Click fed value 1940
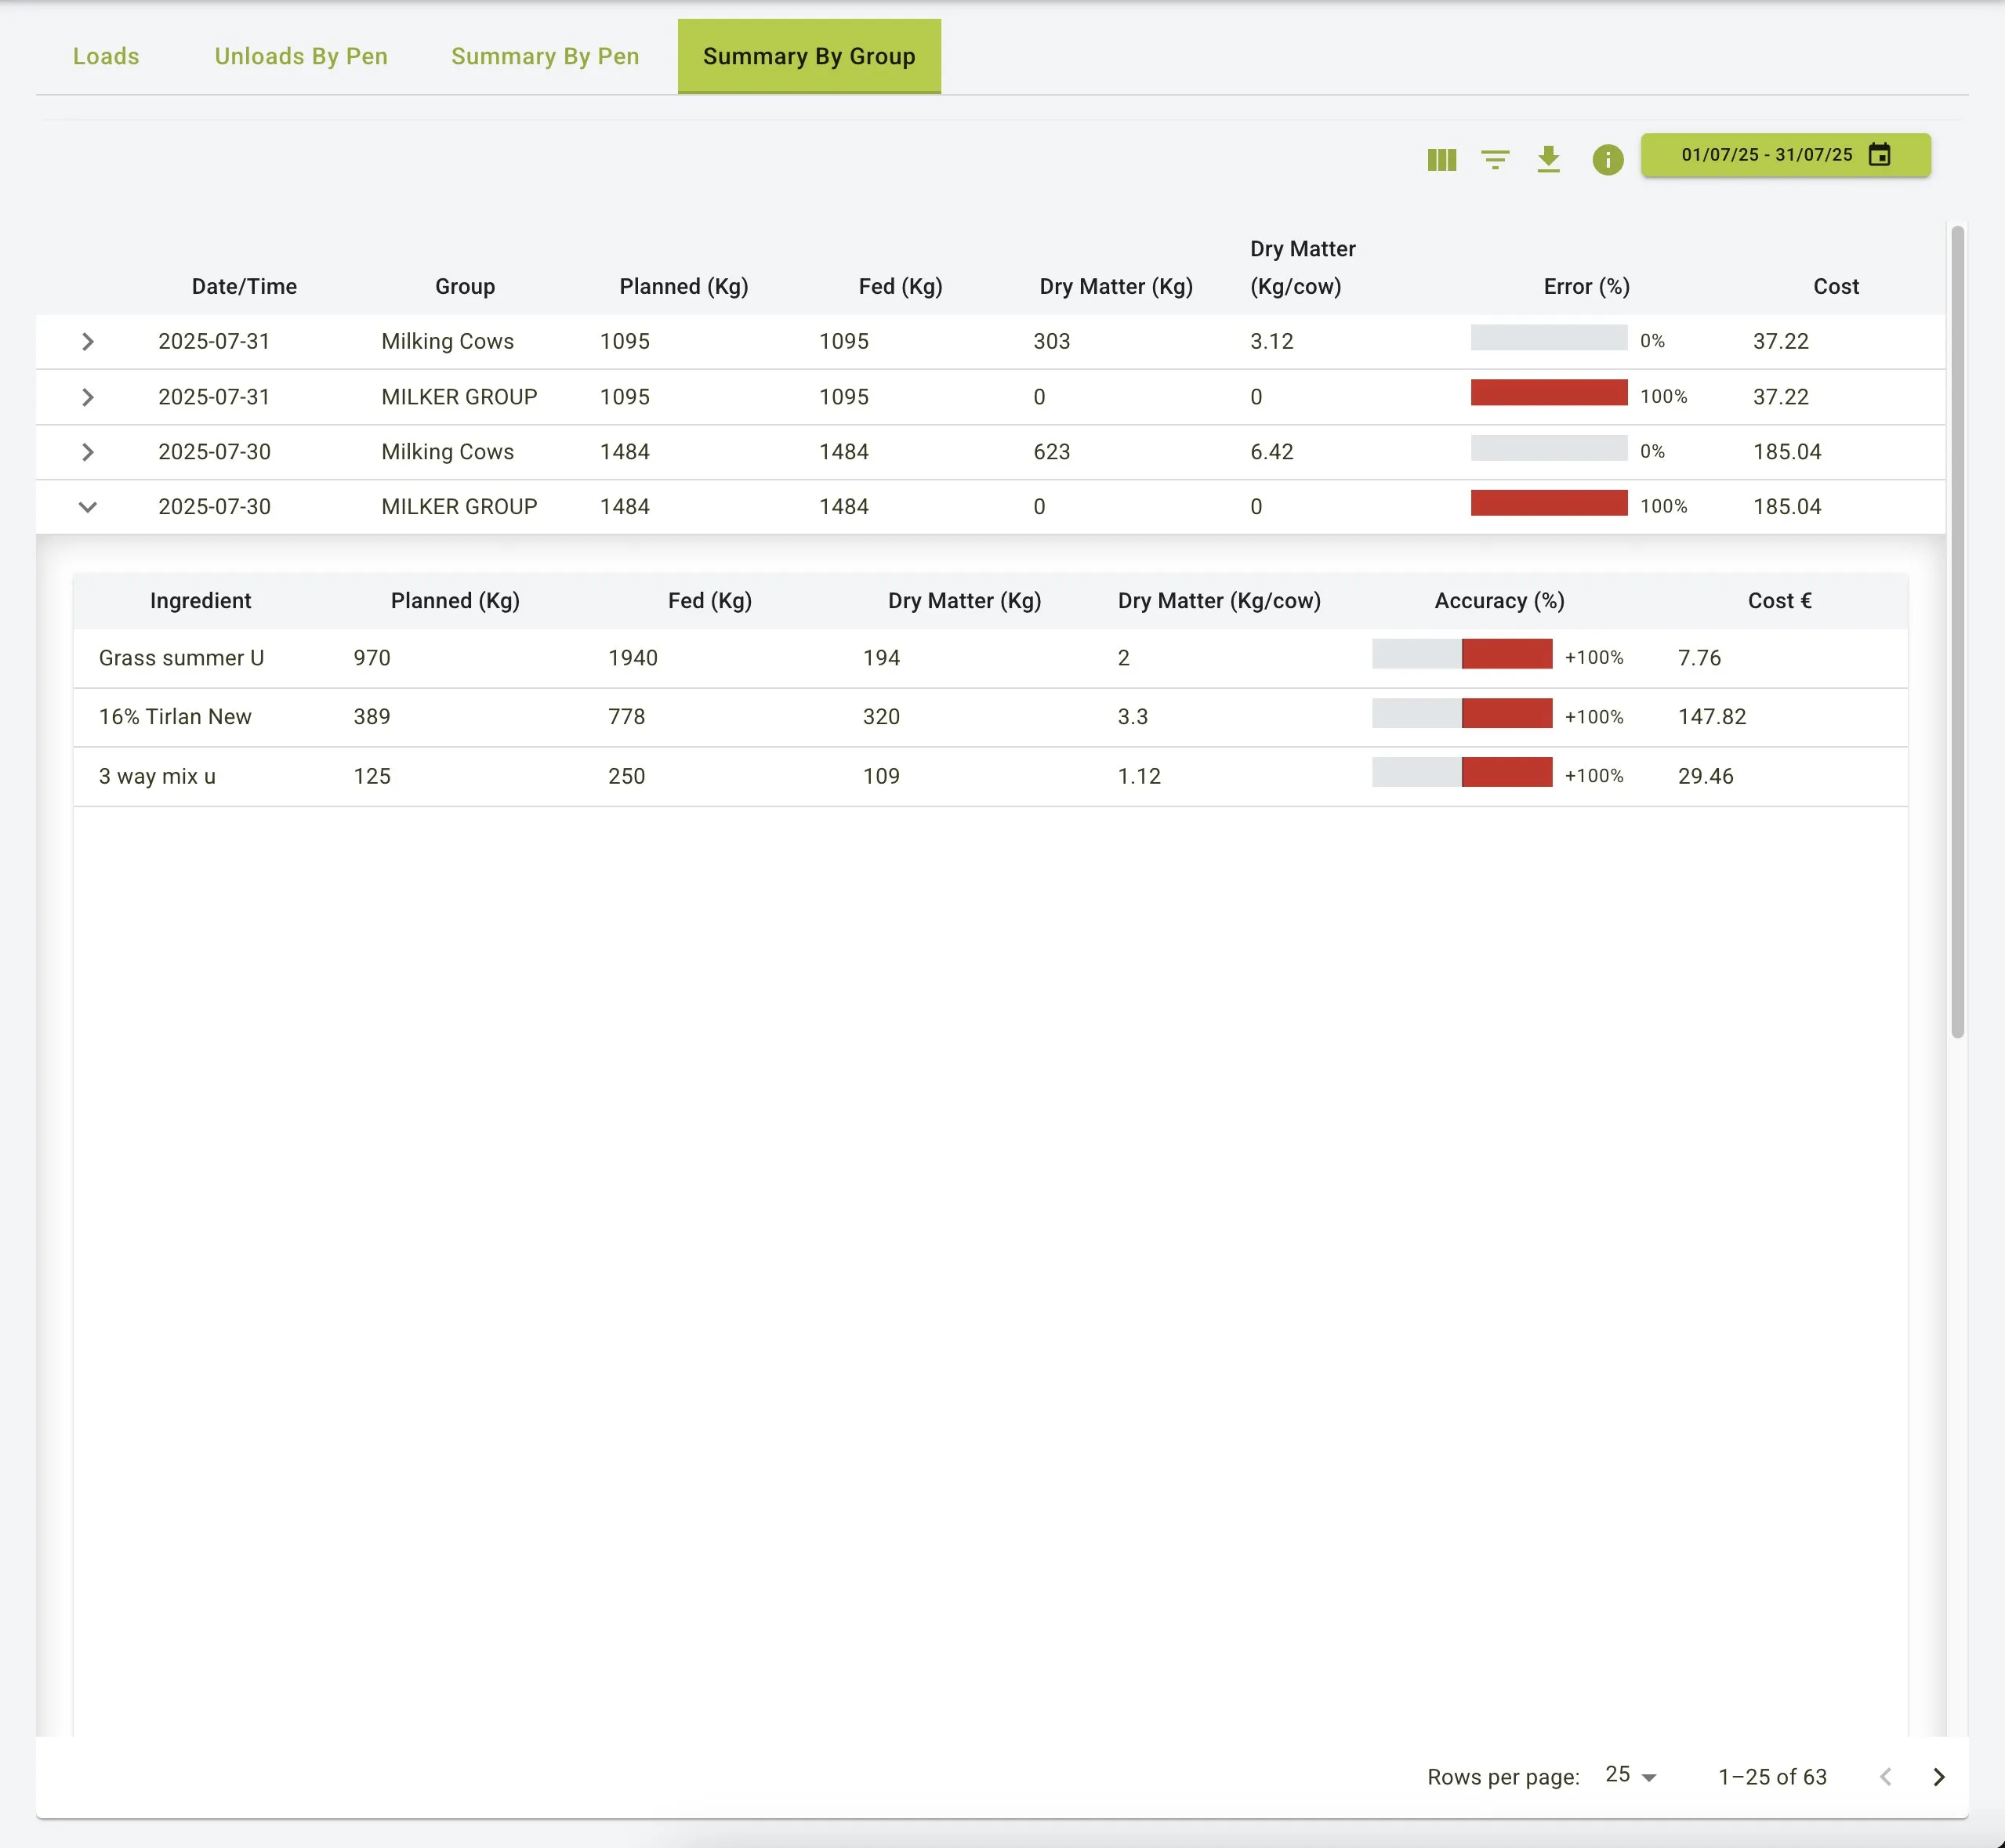2005x1848 pixels. pyautogui.click(x=632, y=658)
